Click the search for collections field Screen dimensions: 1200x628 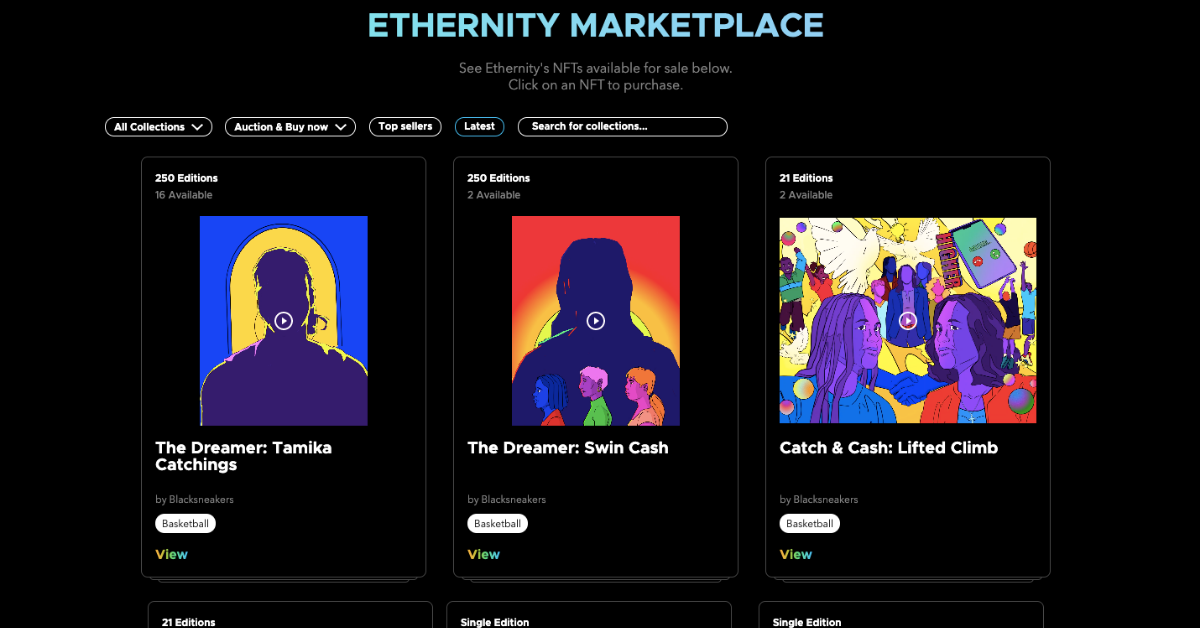(x=622, y=126)
